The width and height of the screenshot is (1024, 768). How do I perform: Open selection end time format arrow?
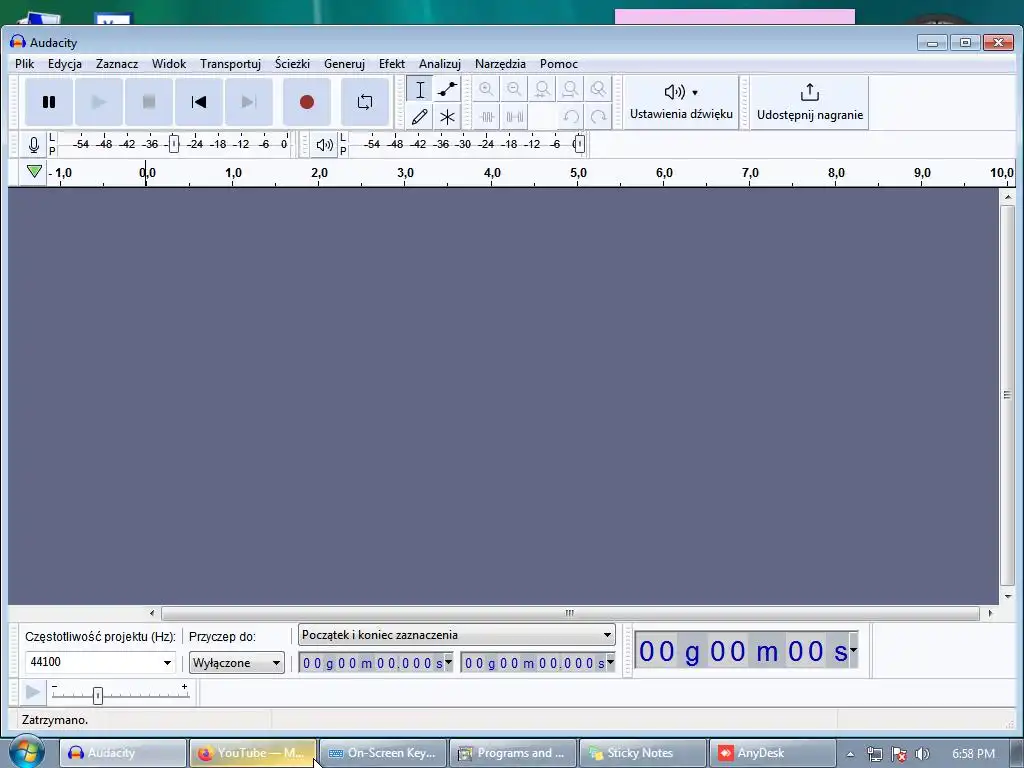point(611,662)
